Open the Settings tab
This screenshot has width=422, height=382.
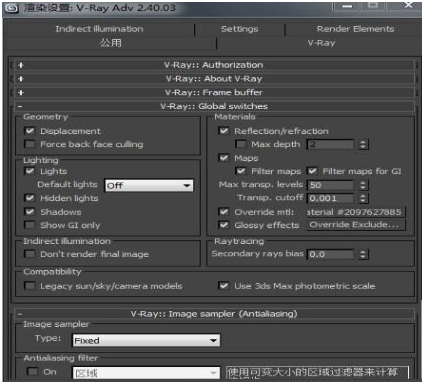click(x=239, y=29)
